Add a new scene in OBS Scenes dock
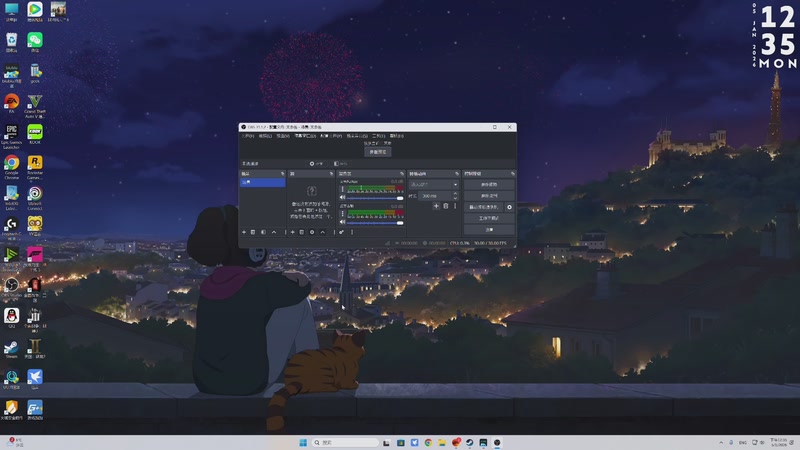This screenshot has height=450, width=800. tap(244, 232)
